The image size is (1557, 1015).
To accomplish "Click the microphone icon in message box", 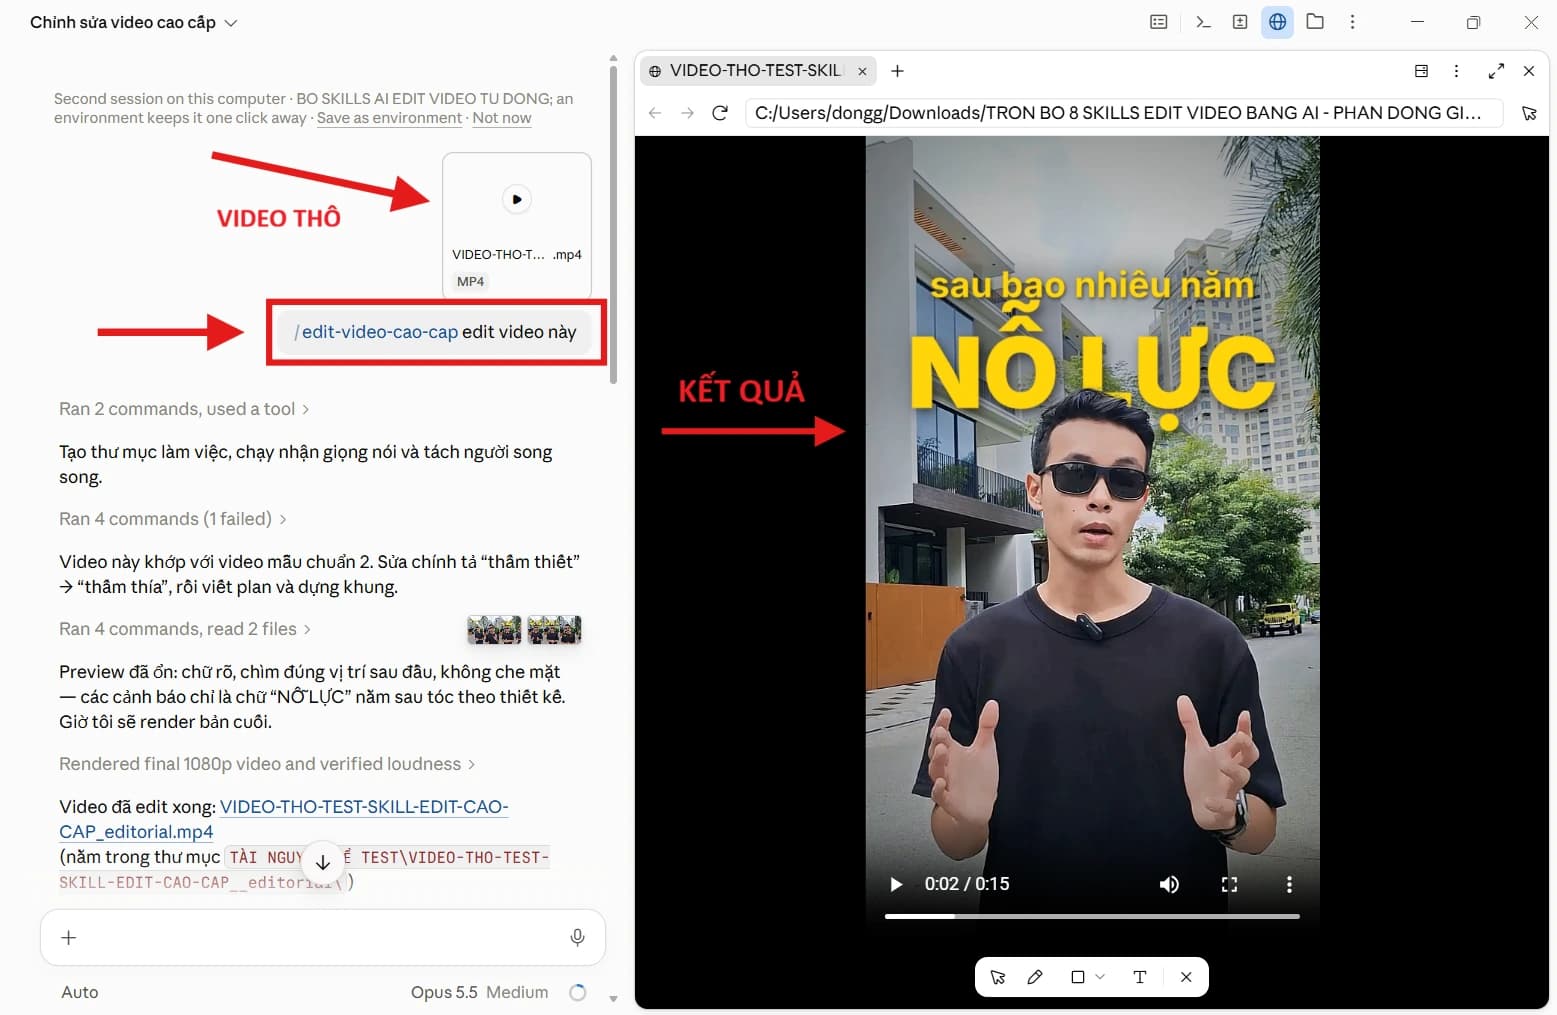I will (x=577, y=937).
